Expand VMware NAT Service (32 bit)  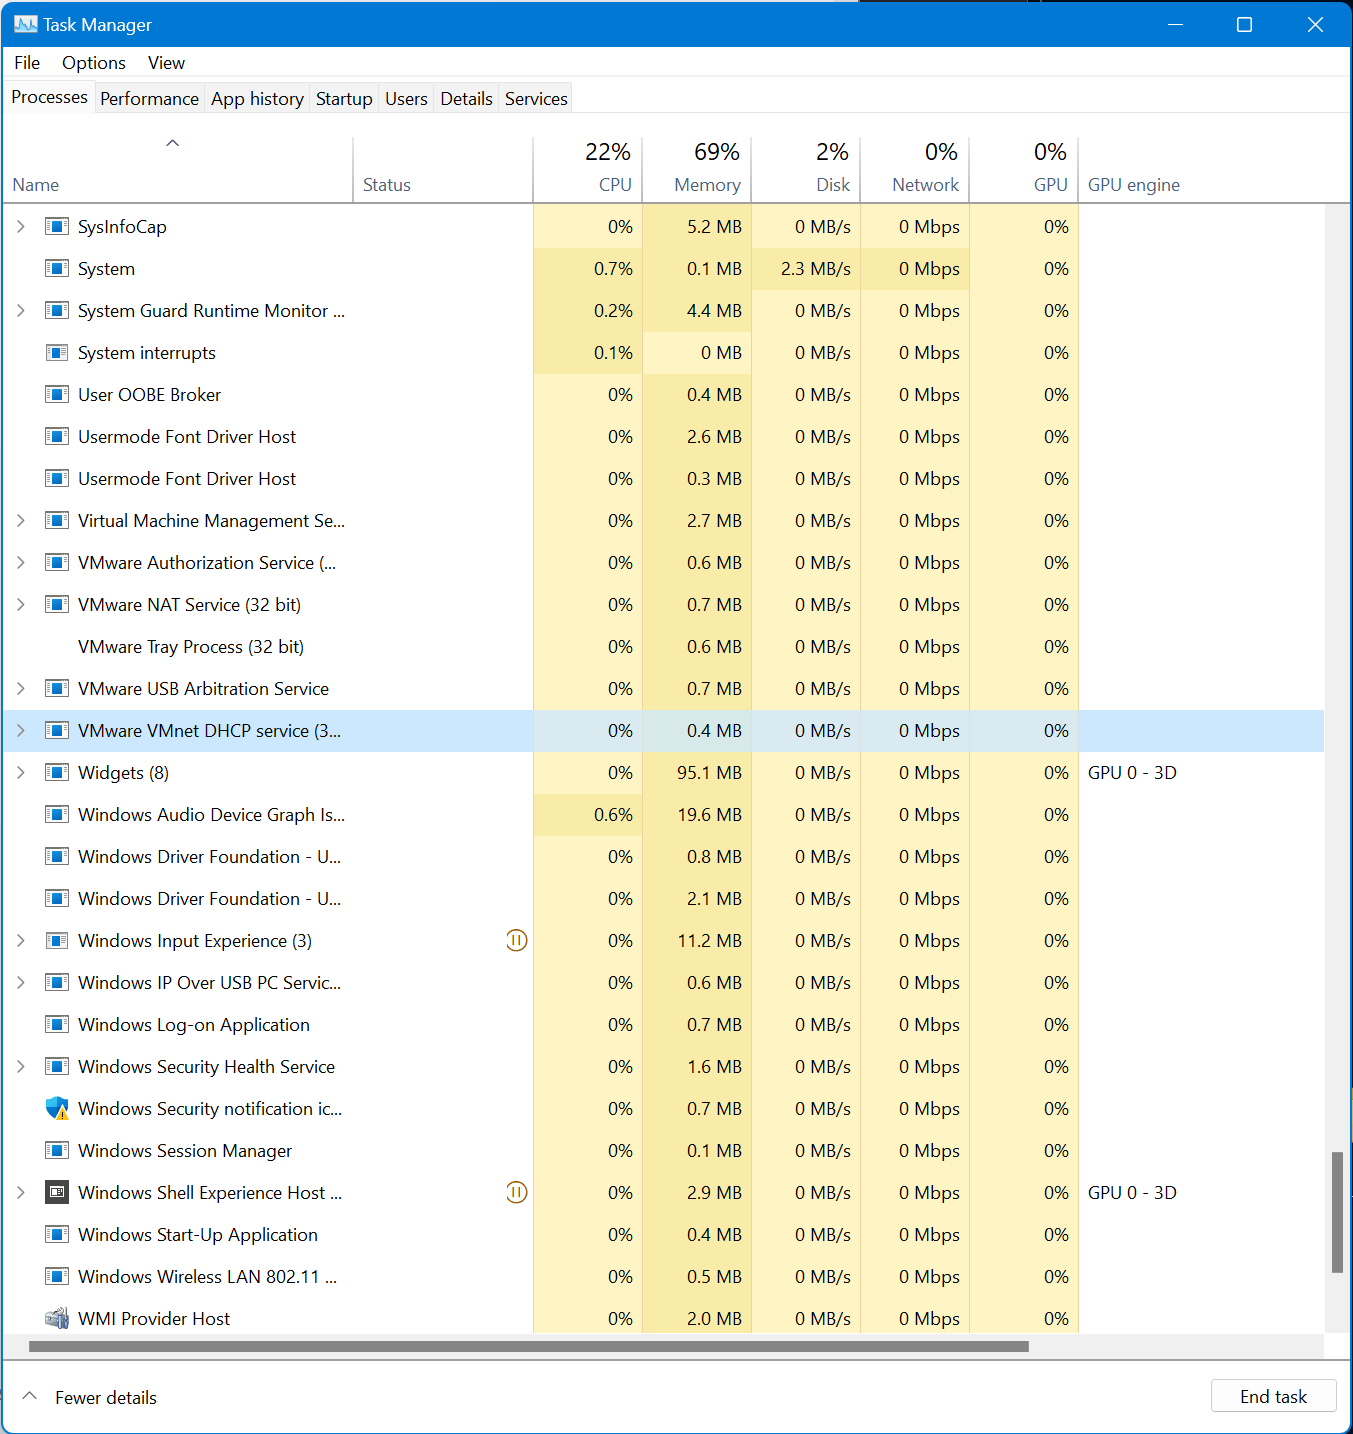click(21, 604)
